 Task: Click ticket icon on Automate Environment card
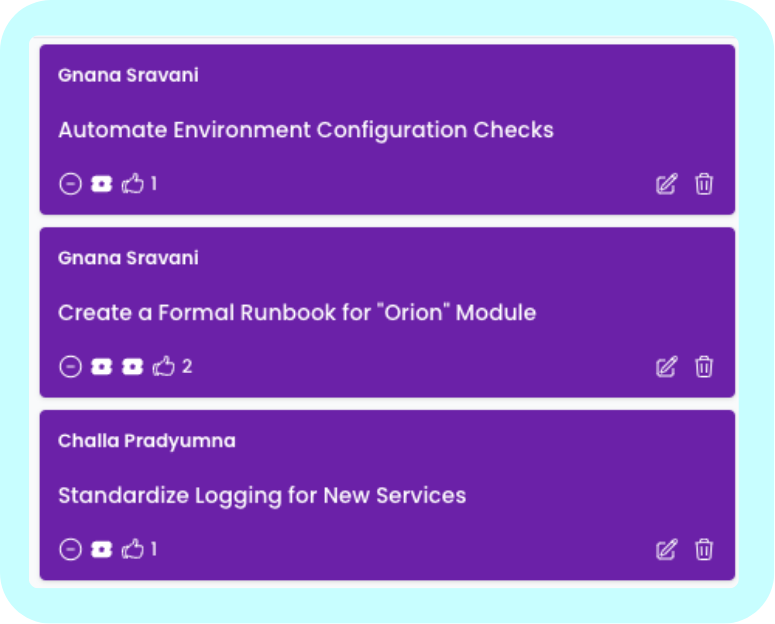[101, 184]
